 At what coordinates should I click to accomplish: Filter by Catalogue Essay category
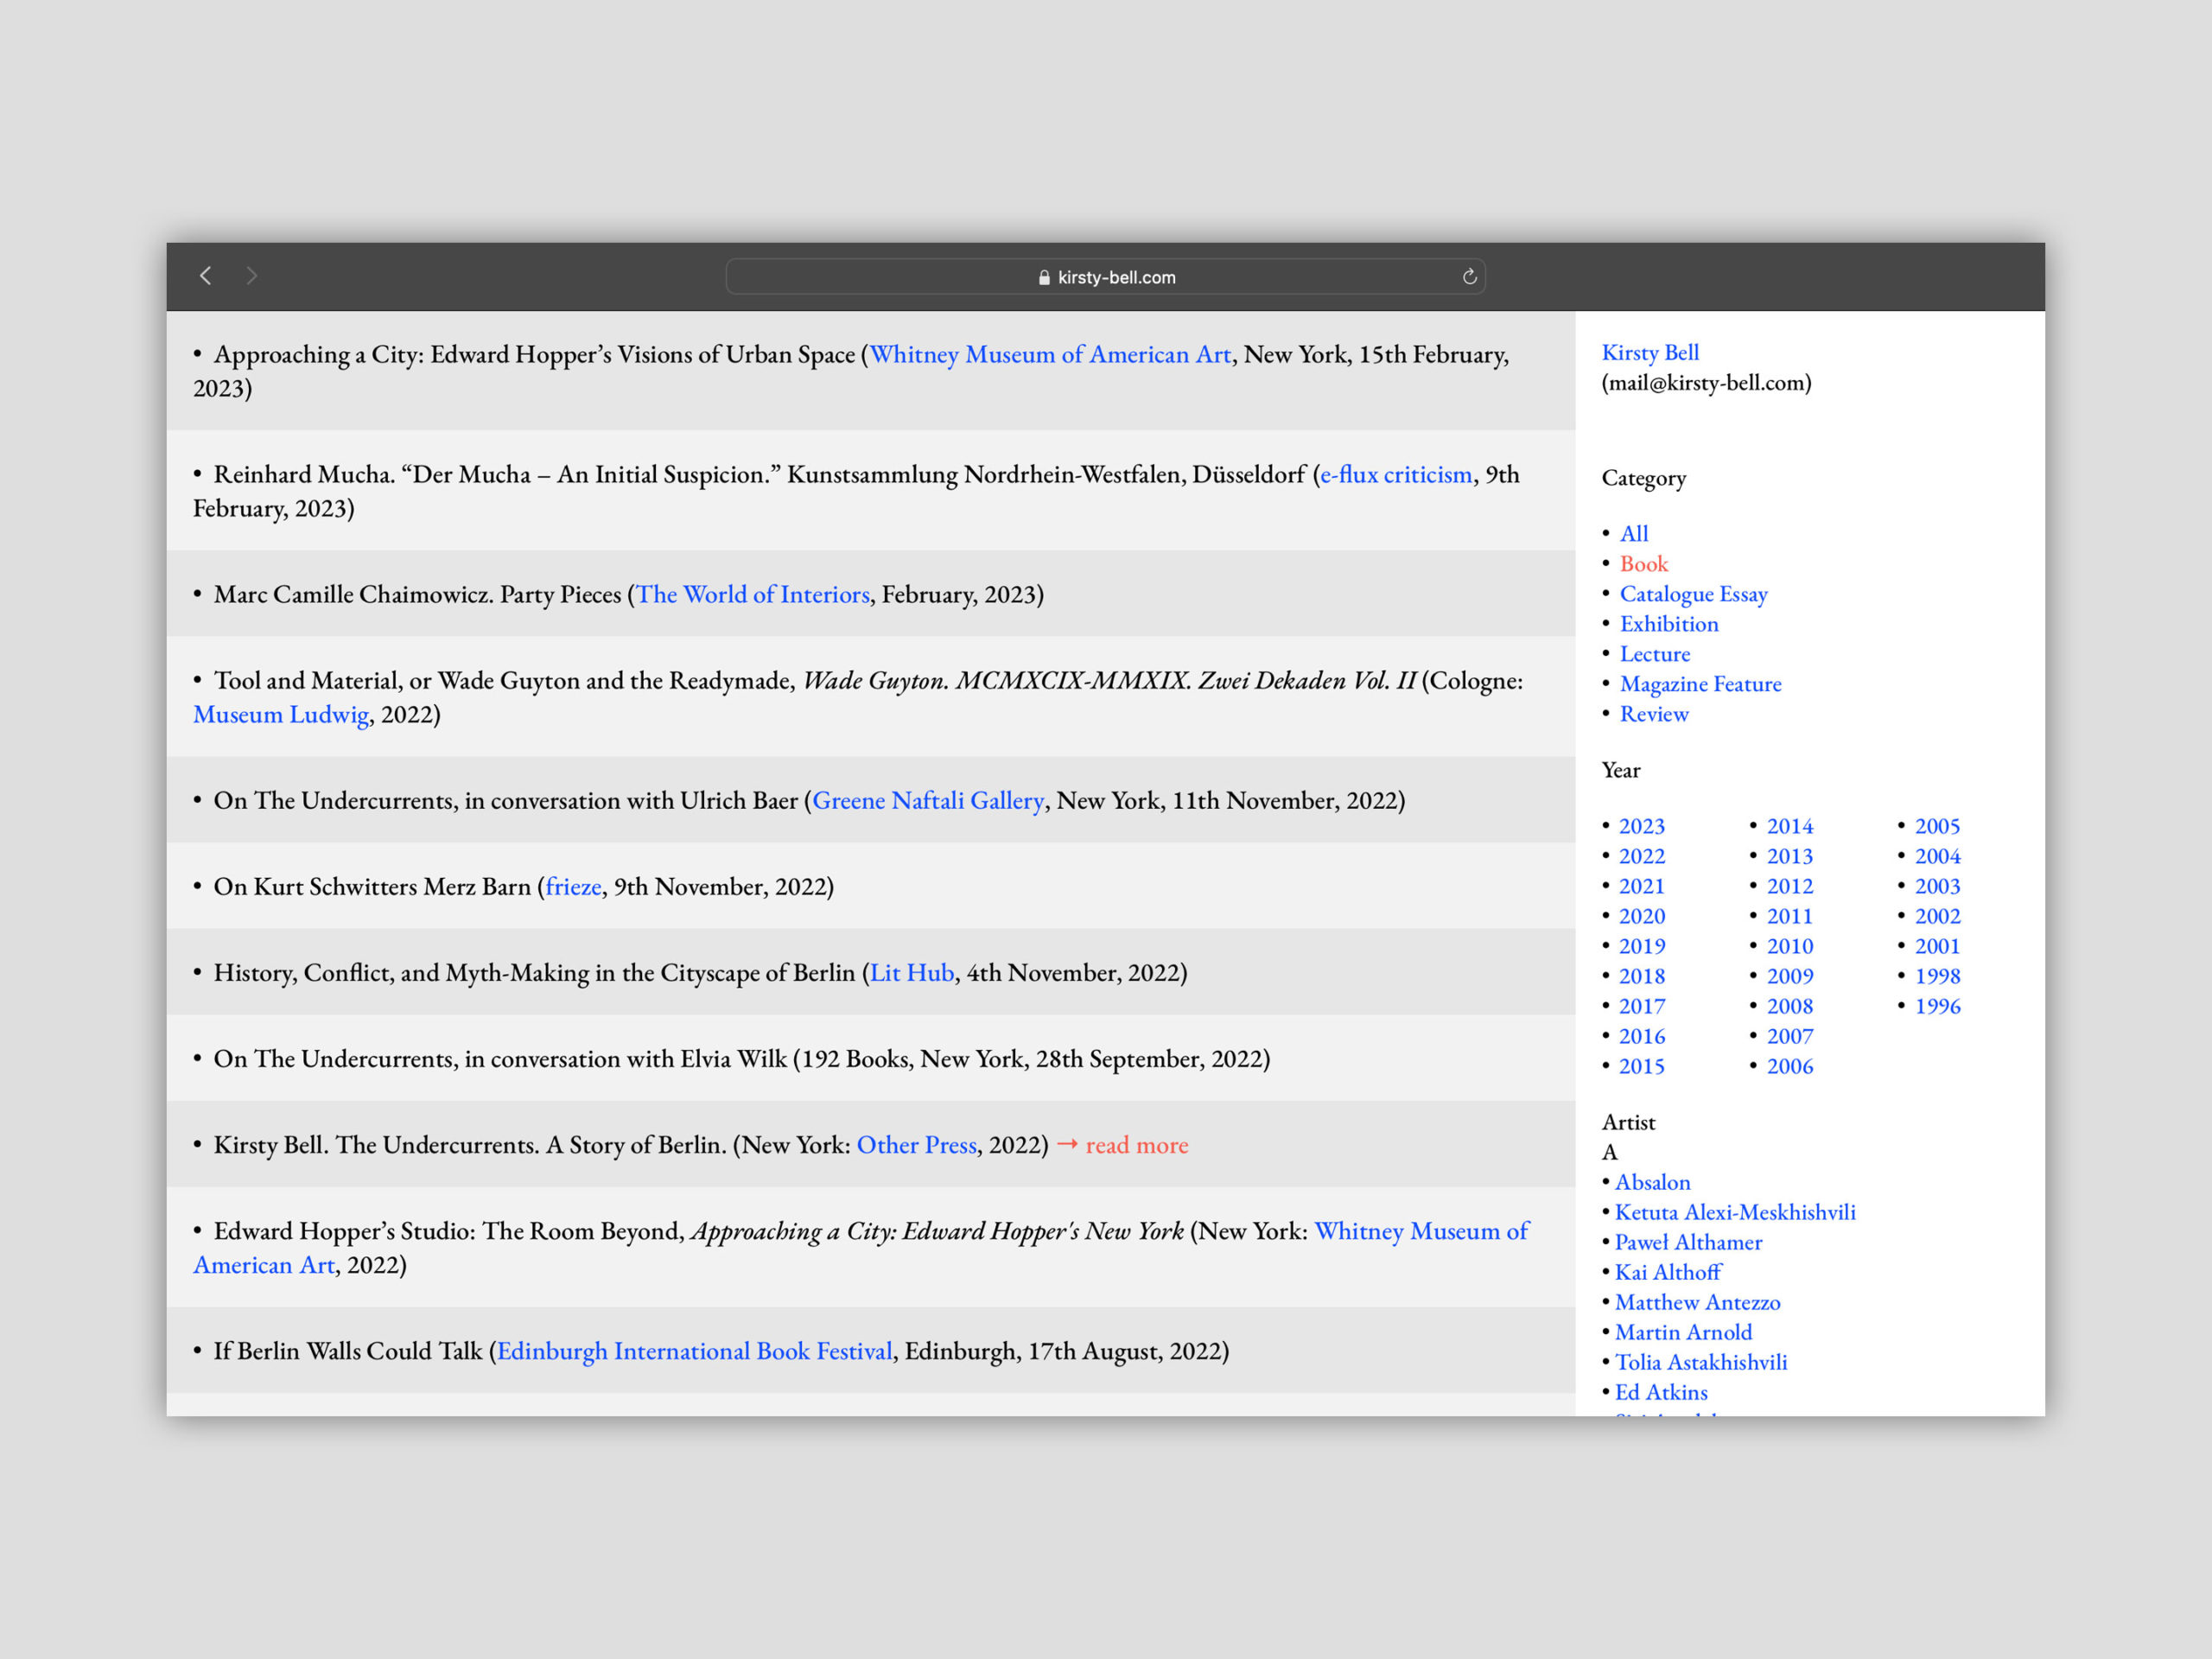[x=1694, y=594]
